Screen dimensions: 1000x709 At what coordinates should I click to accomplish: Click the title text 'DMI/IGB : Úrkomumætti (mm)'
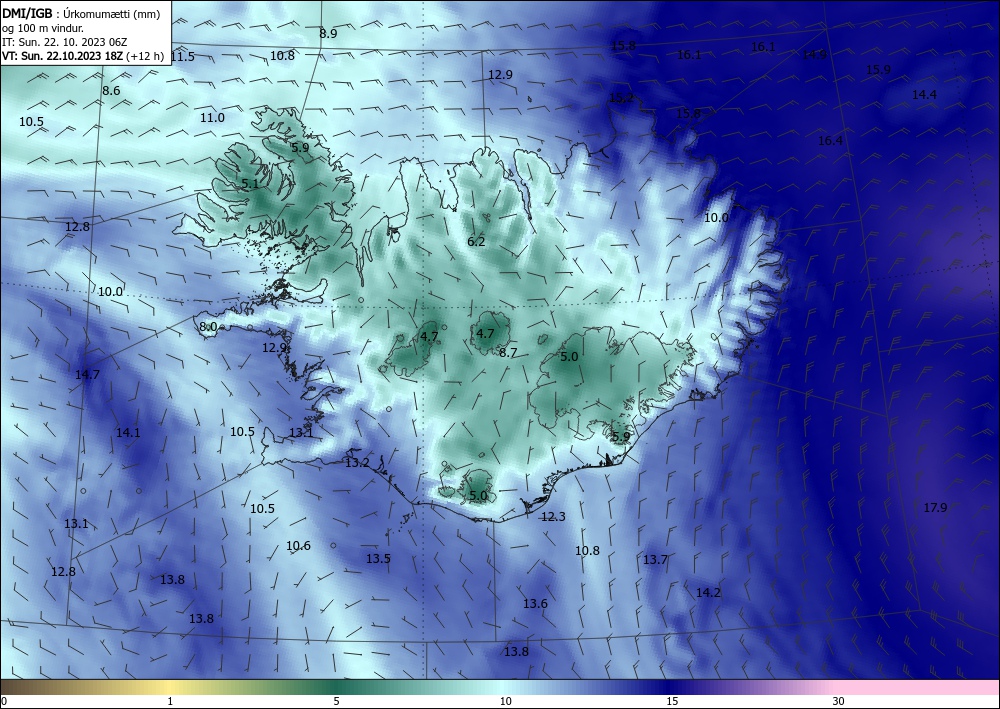pos(81,13)
